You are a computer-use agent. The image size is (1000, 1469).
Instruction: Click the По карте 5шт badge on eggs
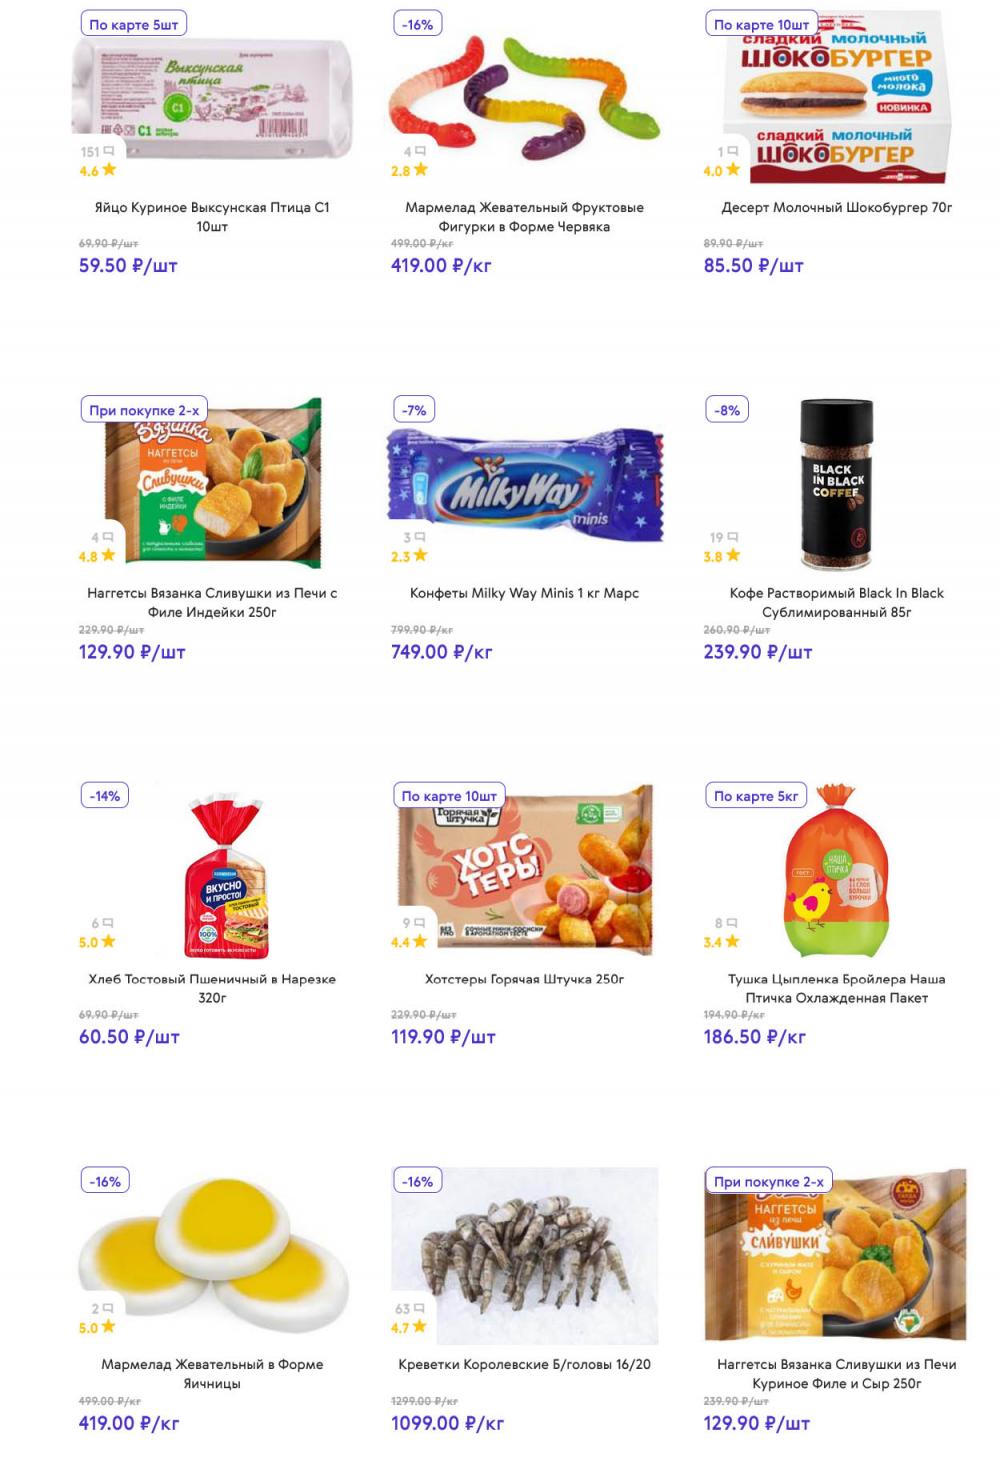click(134, 24)
